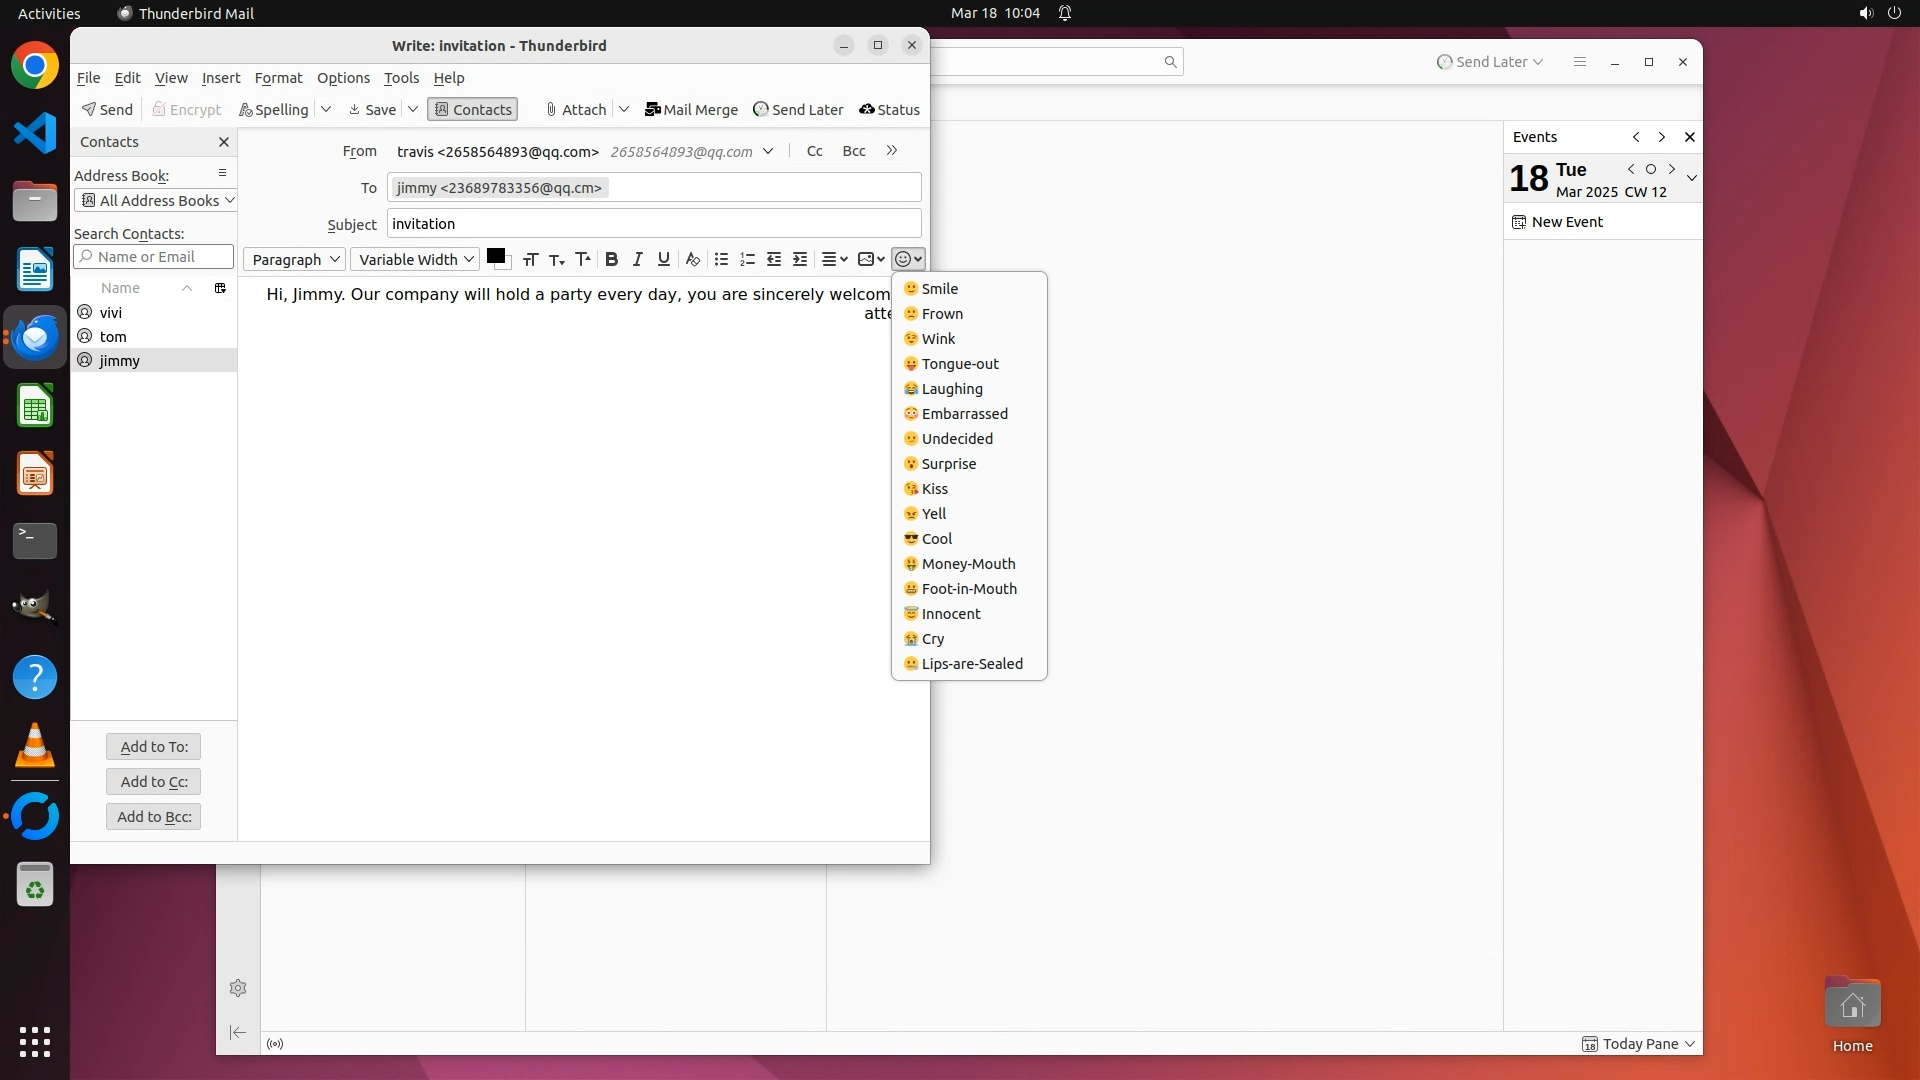Screen dimensions: 1920x1080
Task: Click the numbered list icon
Action: point(747,259)
